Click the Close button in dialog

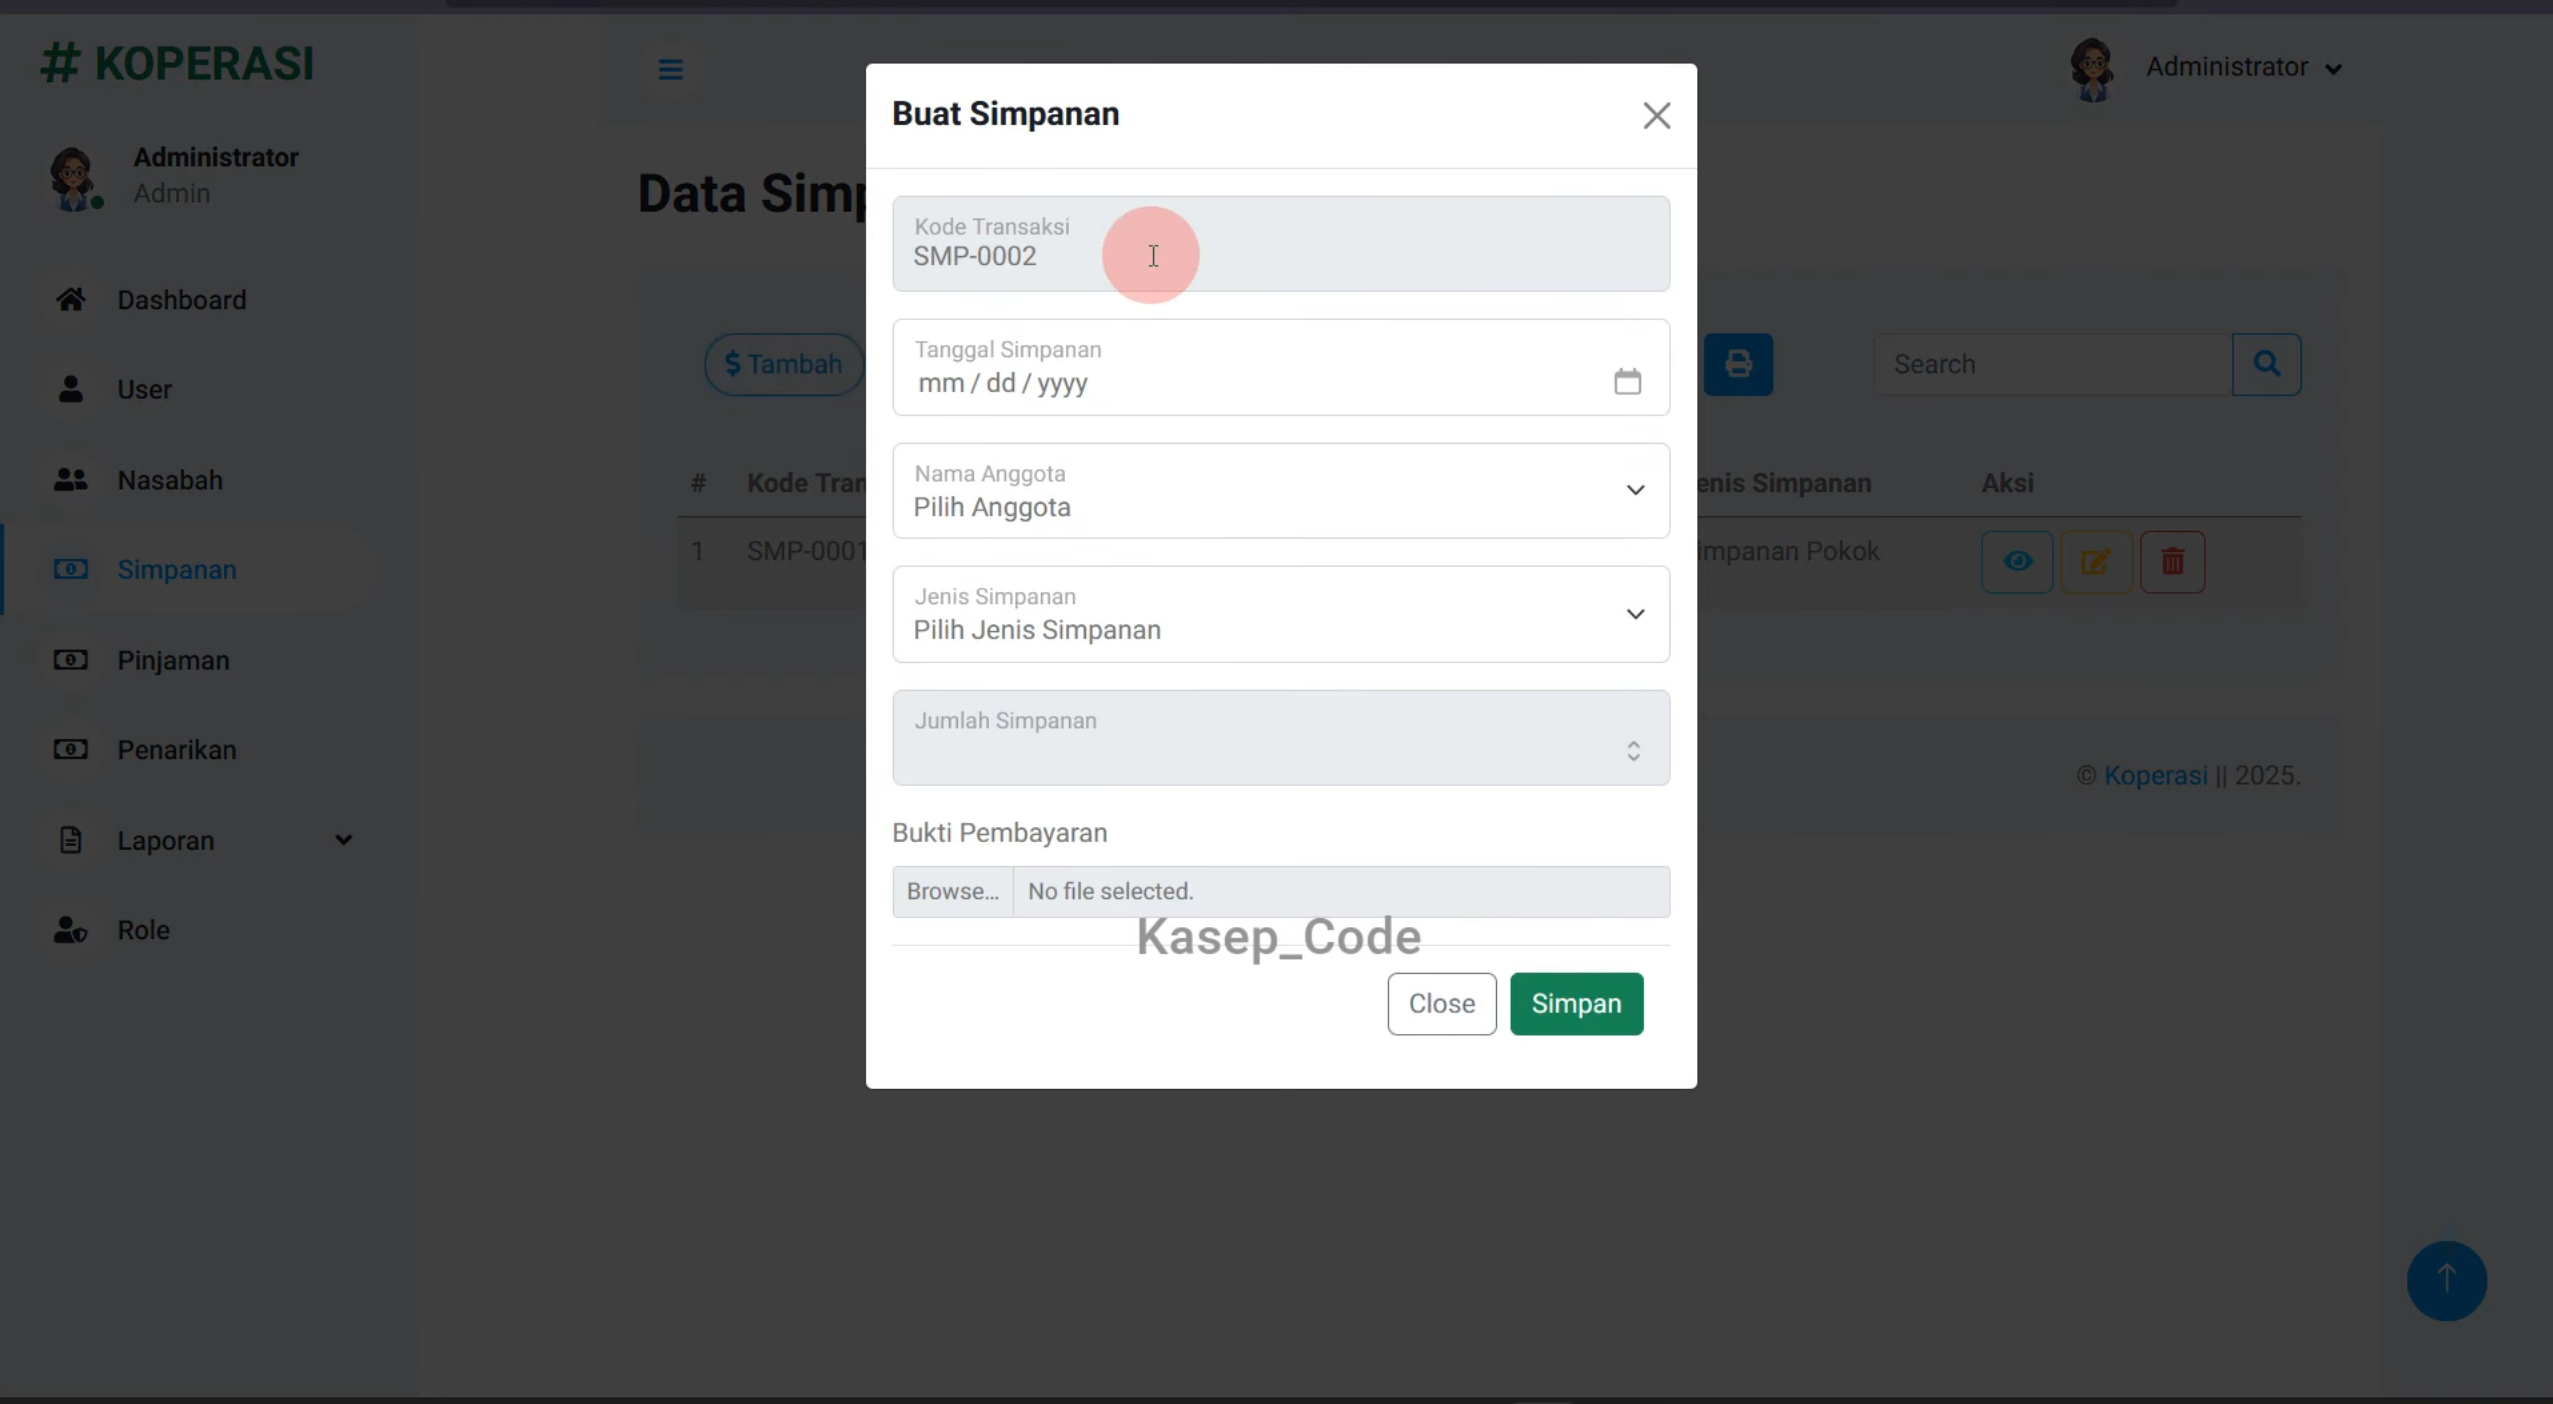point(1441,1003)
